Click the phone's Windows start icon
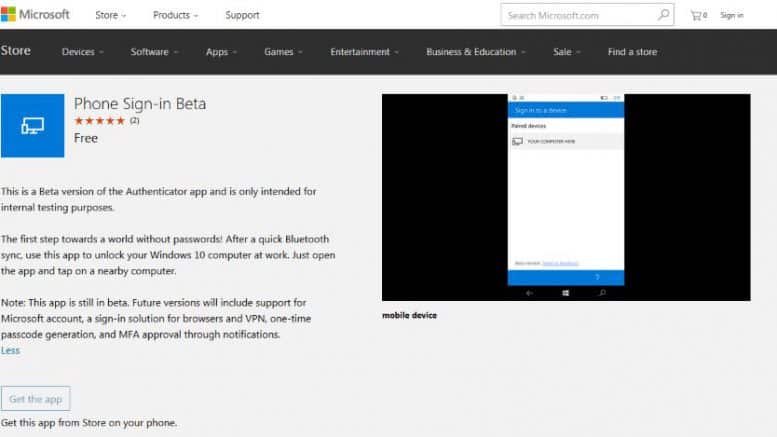777x437 pixels. pyautogui.click(x=566, y=293)
